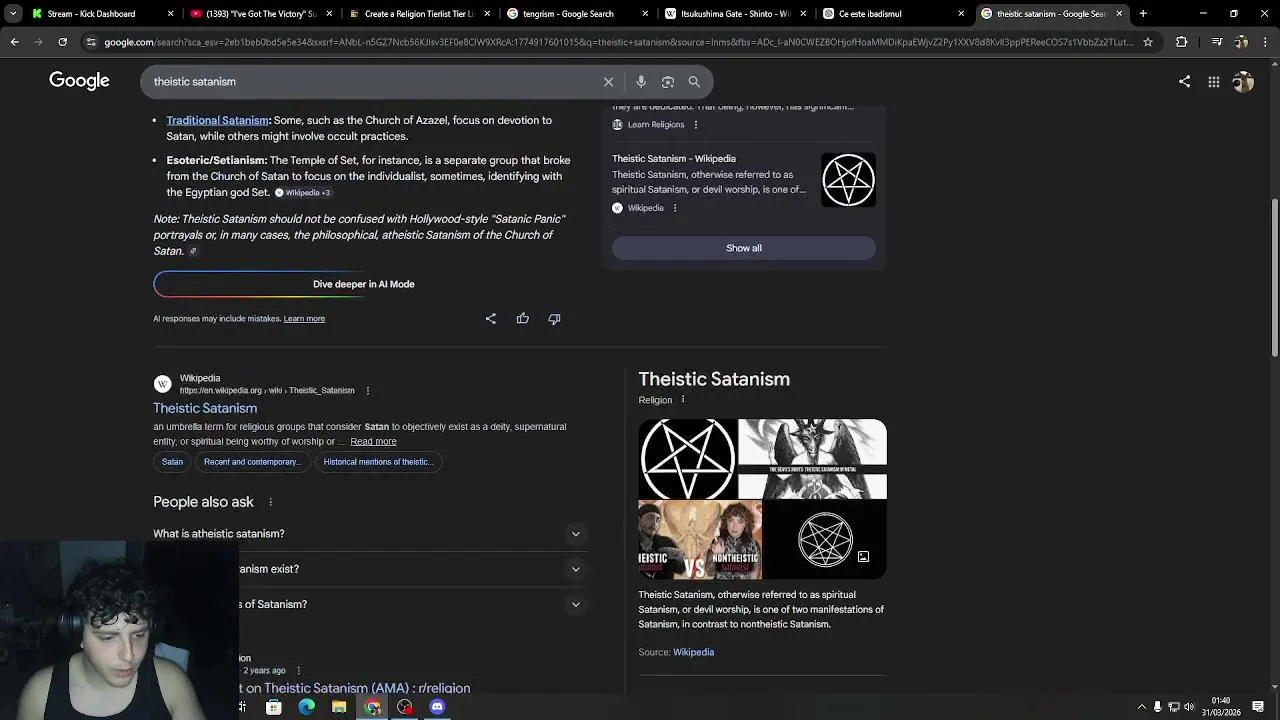Share the AI overview response
This screenshot has height=720, width=1280.
(x=490, y=318)
